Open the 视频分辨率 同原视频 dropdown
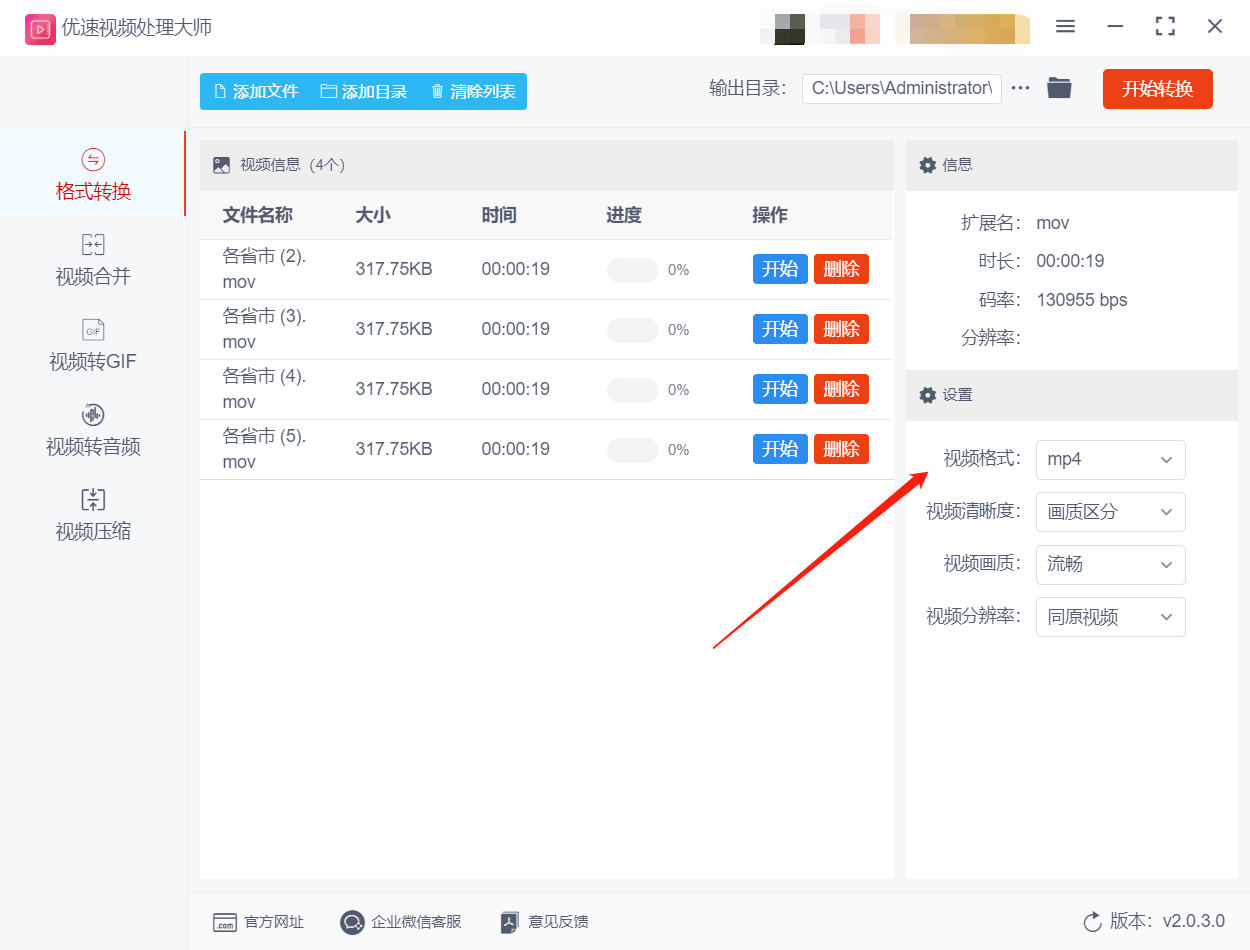 coord(1110,617)
